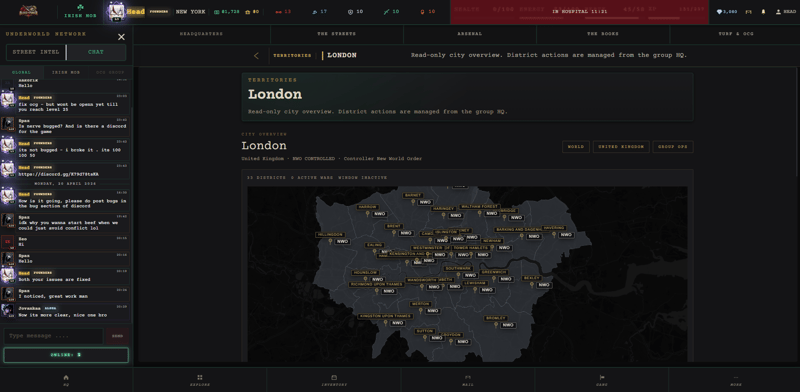The width and height of the screenshot is (800, 392).
Task: Click the United Kingdom button
Action: 621,147
